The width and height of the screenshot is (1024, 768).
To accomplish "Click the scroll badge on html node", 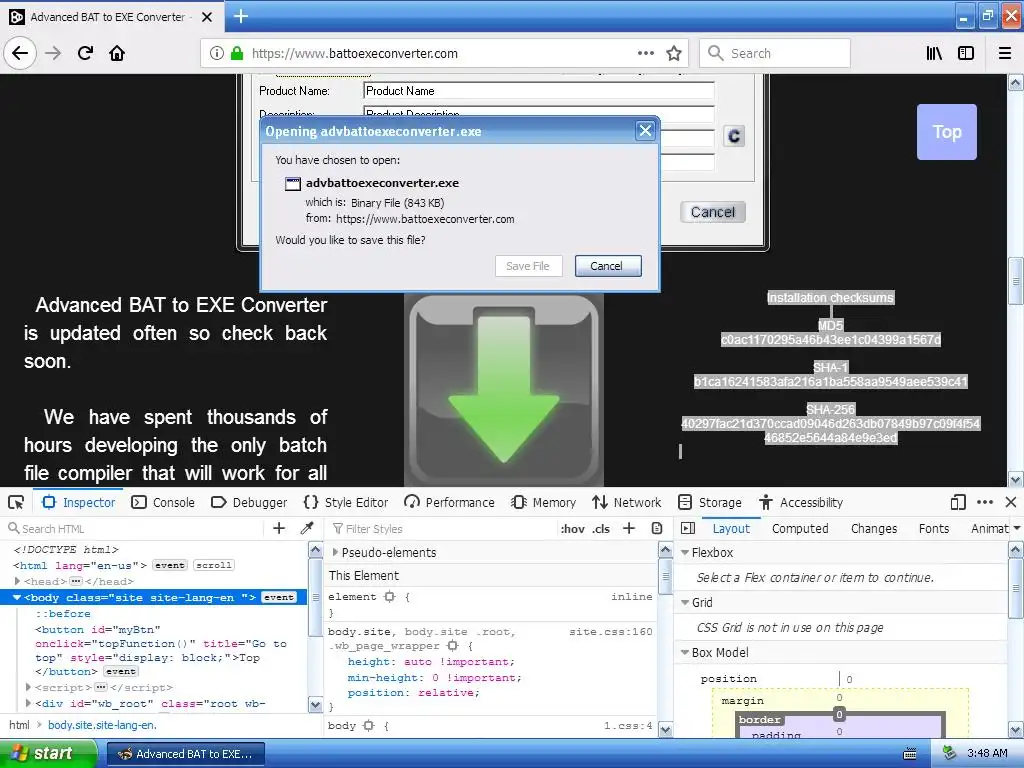I will [x=214, y=565].
